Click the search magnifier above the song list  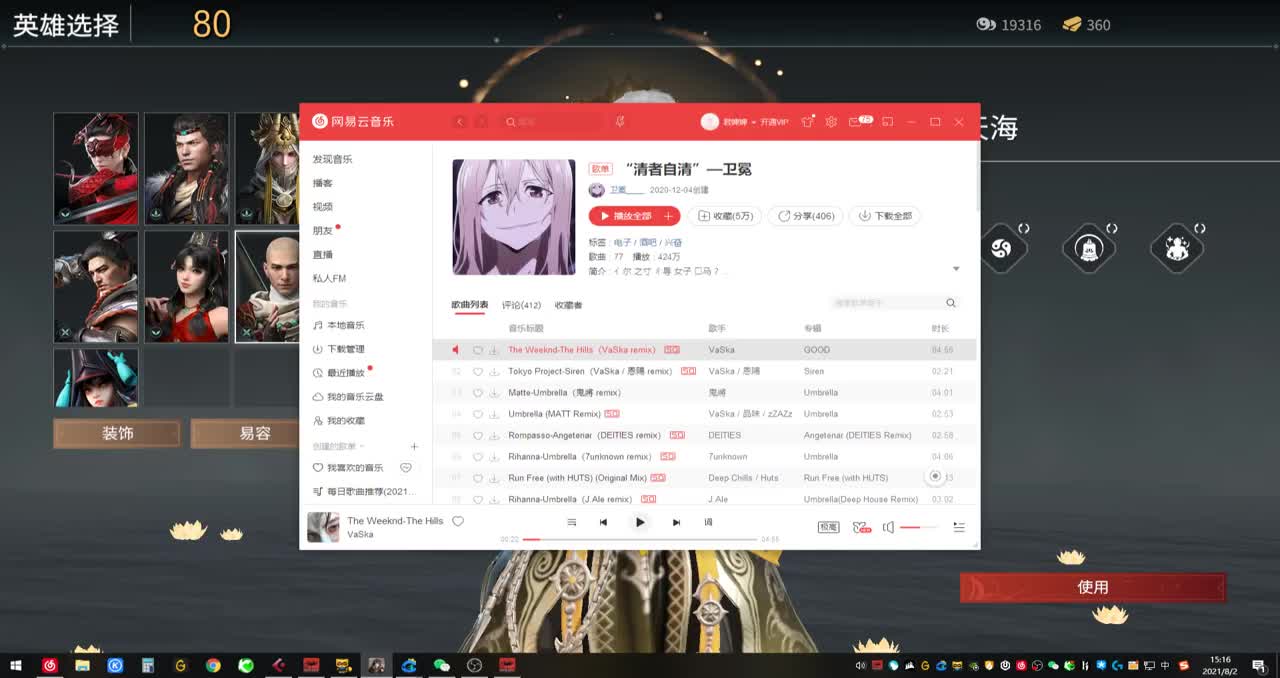(x=950, y=302)
